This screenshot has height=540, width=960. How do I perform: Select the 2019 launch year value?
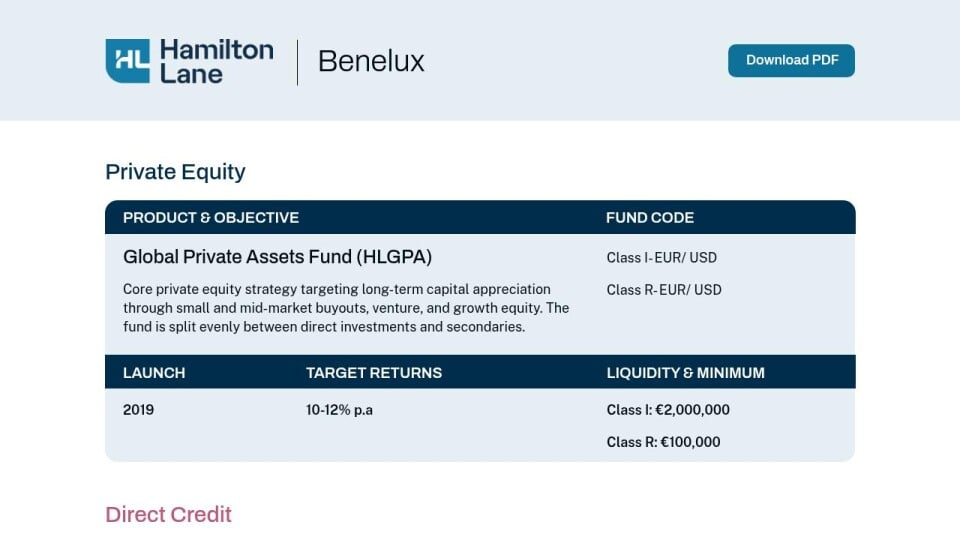point(138,410)
